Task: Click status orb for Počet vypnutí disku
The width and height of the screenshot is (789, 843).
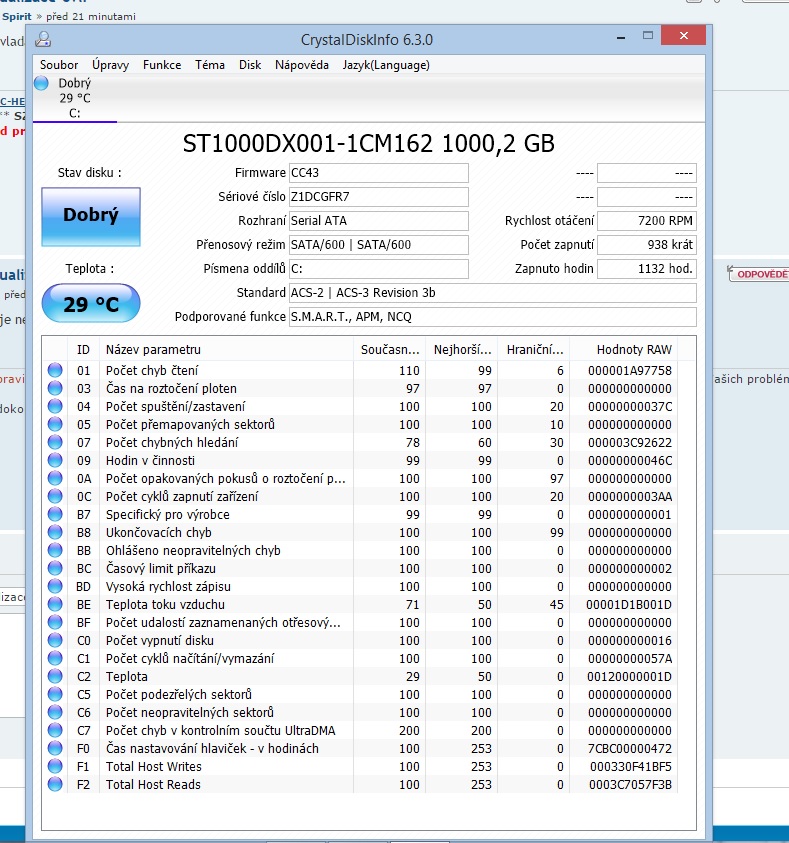Action: [55, 640]
